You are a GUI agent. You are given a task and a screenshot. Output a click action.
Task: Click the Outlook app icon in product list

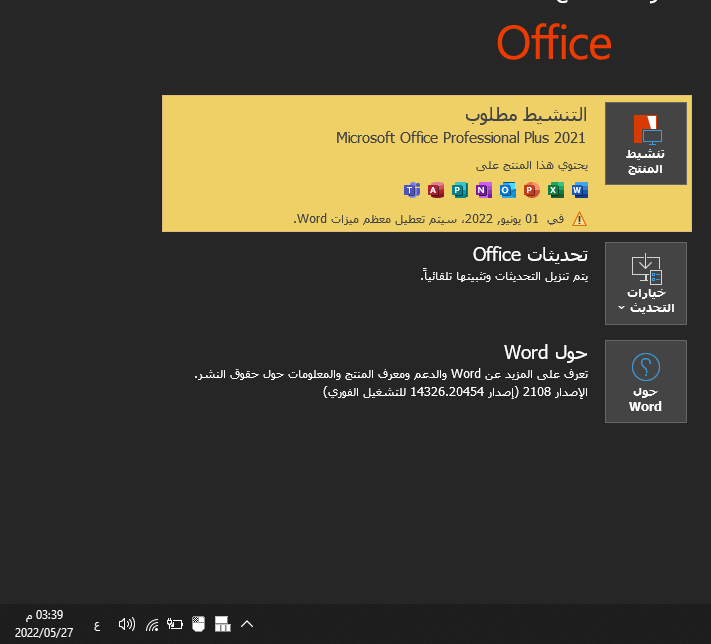[x=507, y=190]
